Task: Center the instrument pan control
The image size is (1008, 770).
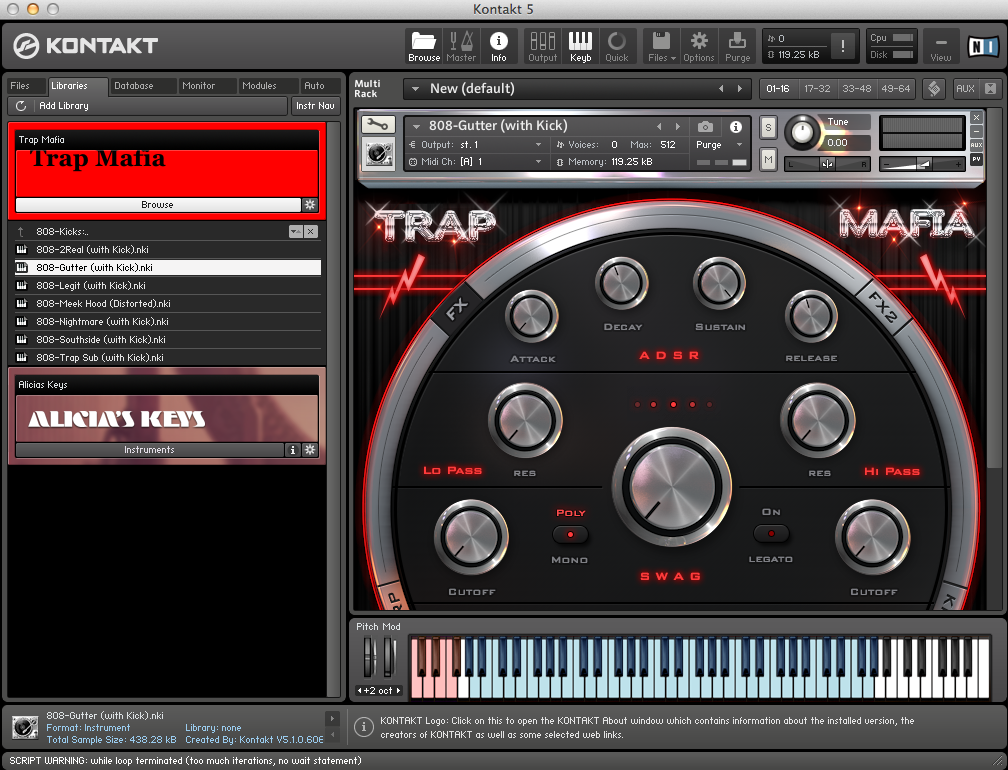Action: click(827, 164)
